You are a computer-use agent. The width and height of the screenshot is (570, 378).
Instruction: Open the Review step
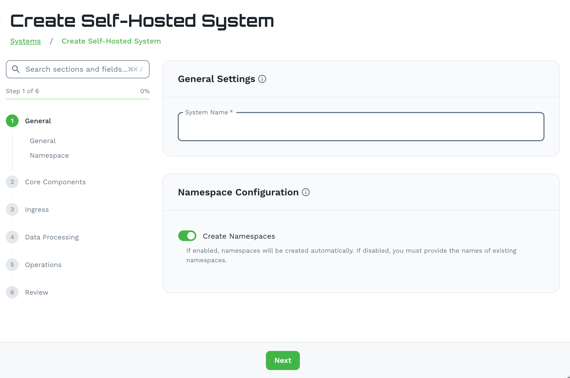click(36, 292)
